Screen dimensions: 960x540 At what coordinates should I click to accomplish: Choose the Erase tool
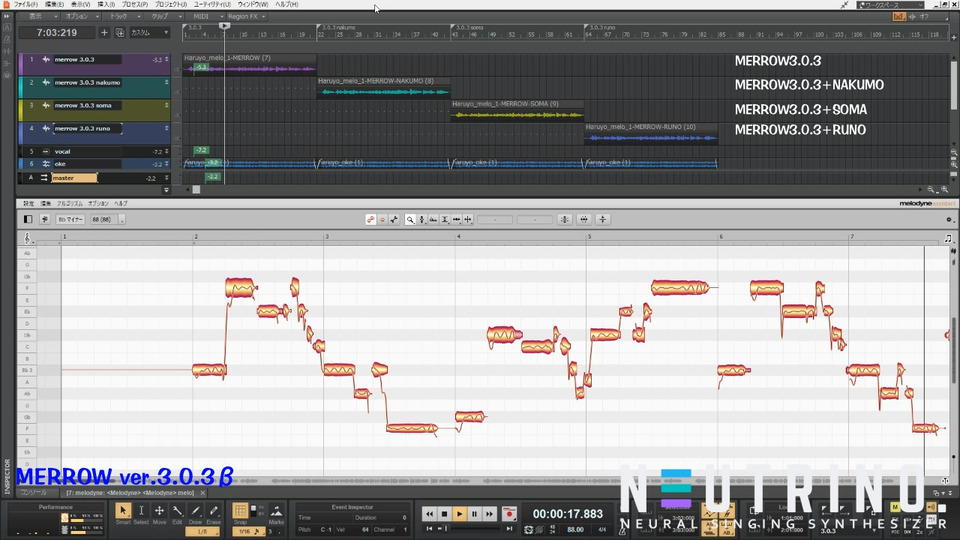pos(213,512)
